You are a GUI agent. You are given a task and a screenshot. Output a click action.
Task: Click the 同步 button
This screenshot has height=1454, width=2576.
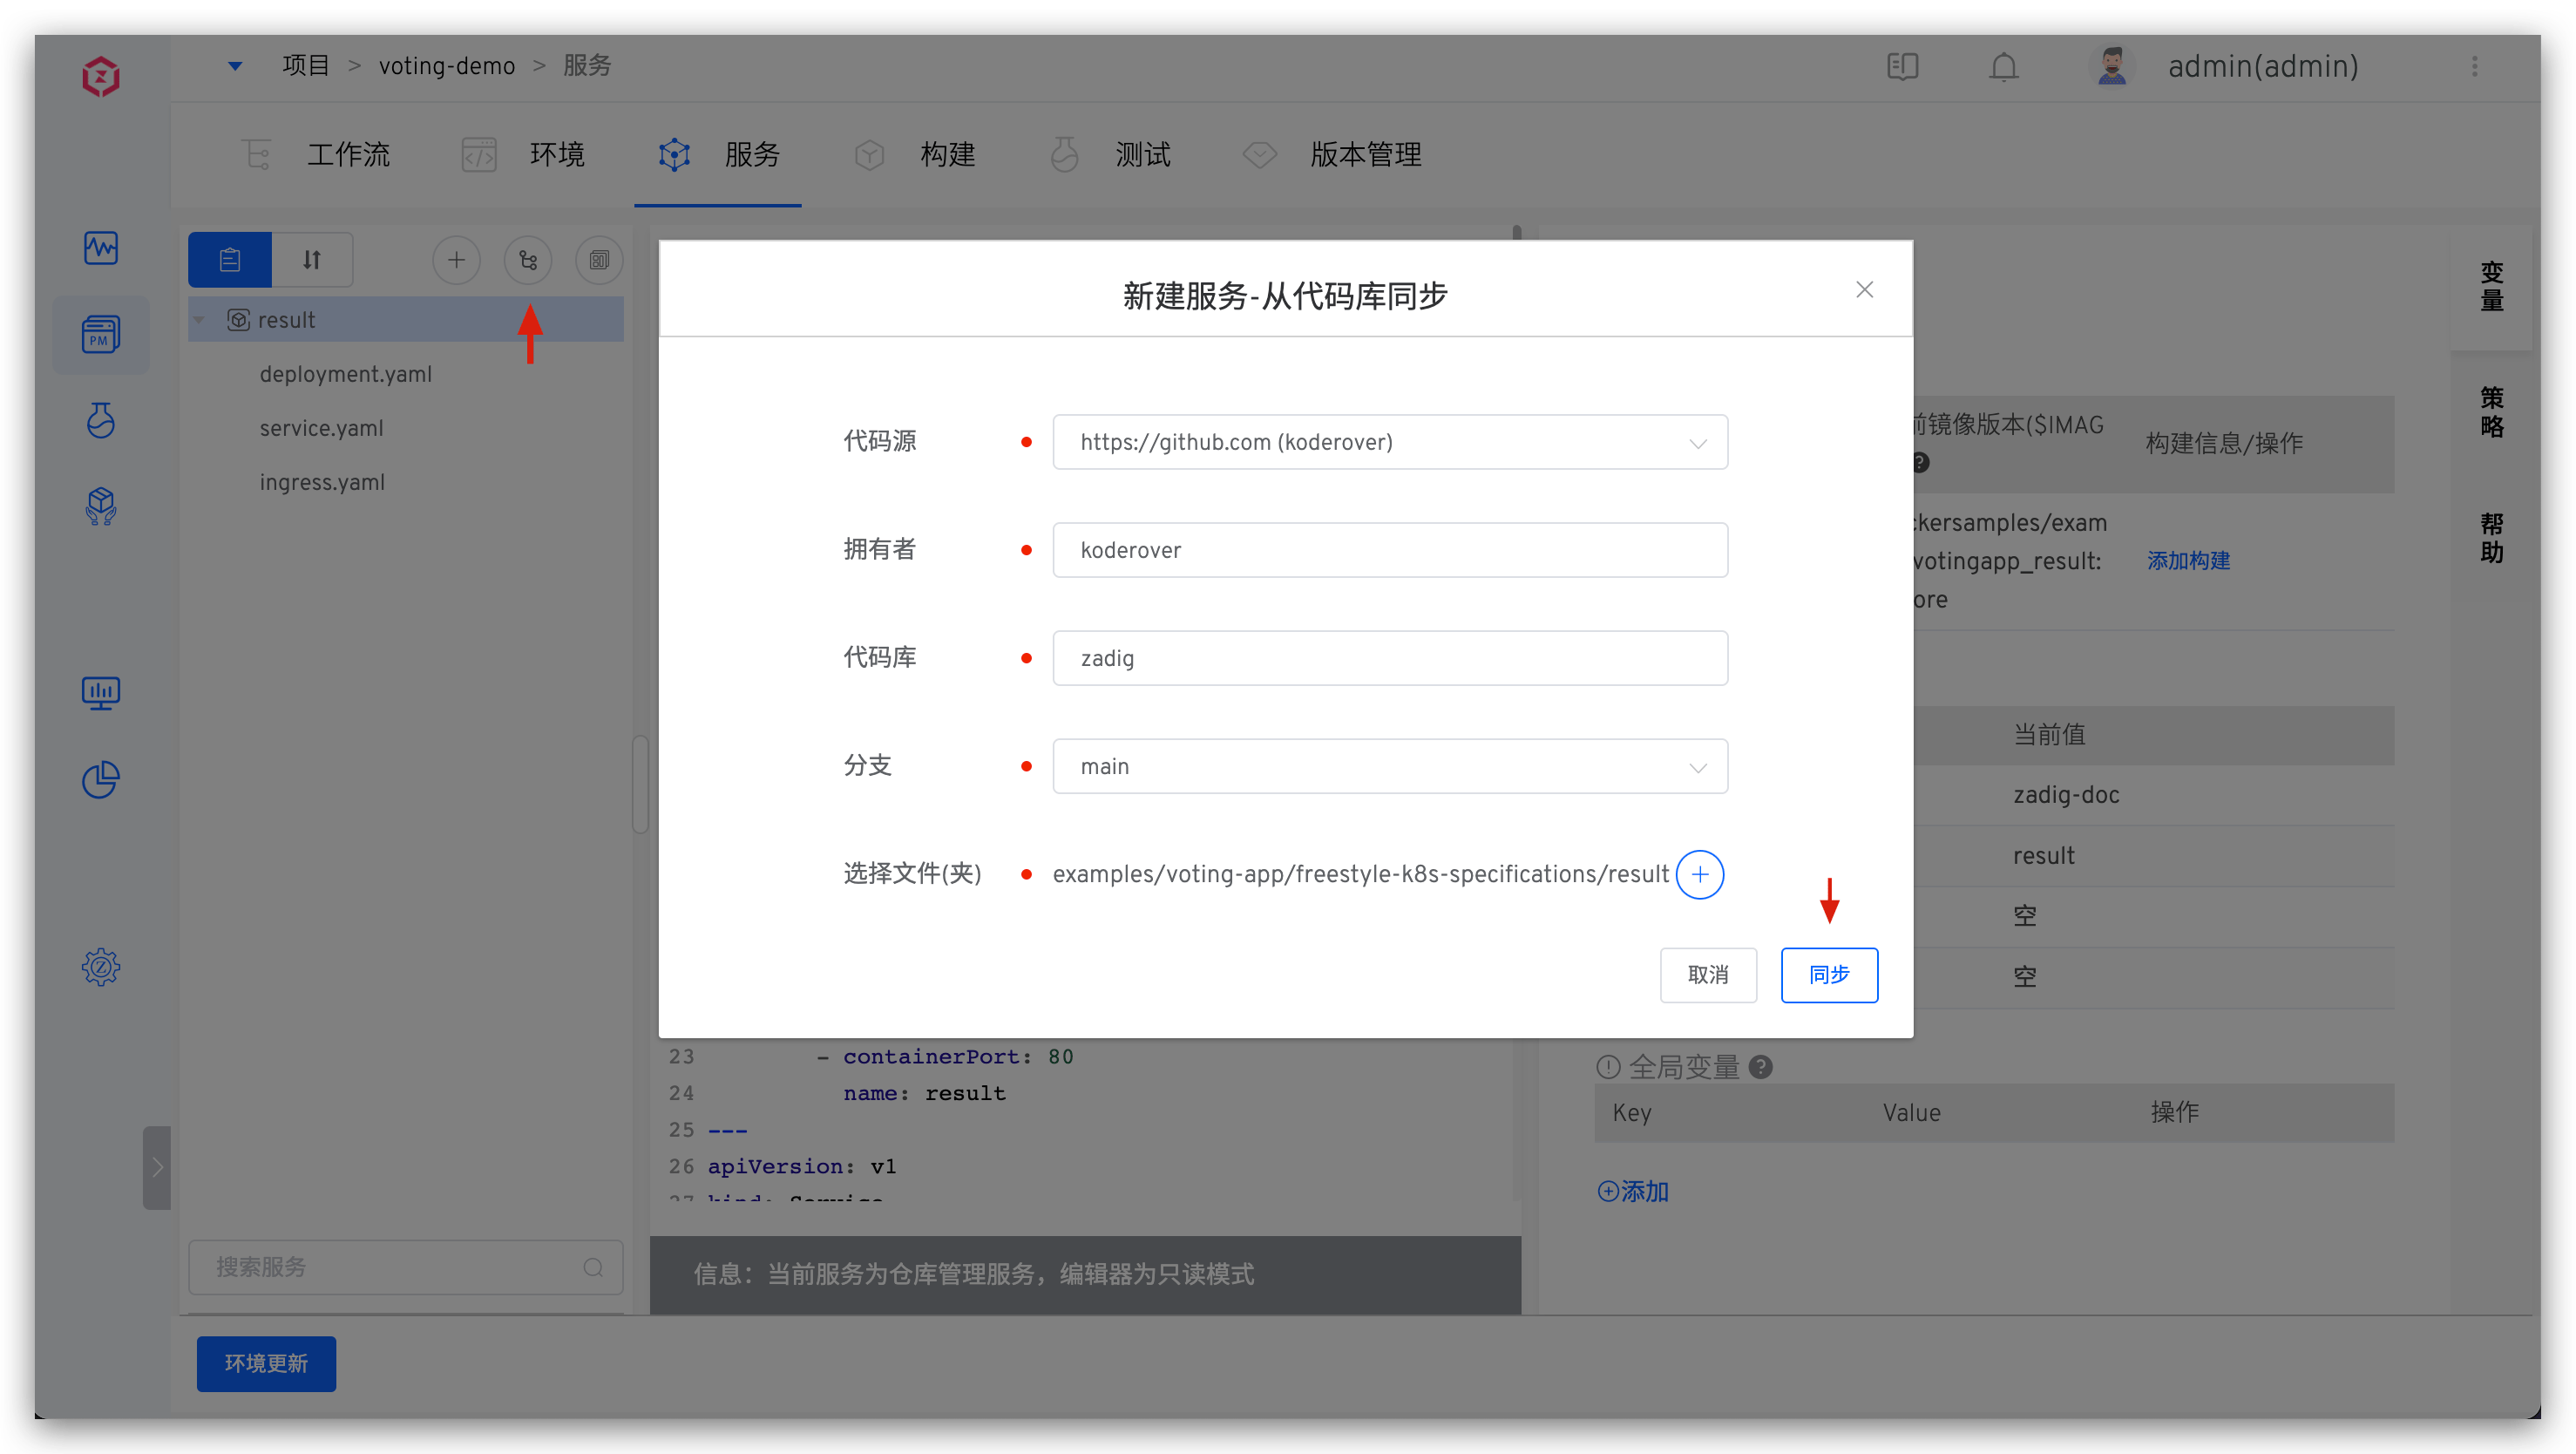(1828, 974)
